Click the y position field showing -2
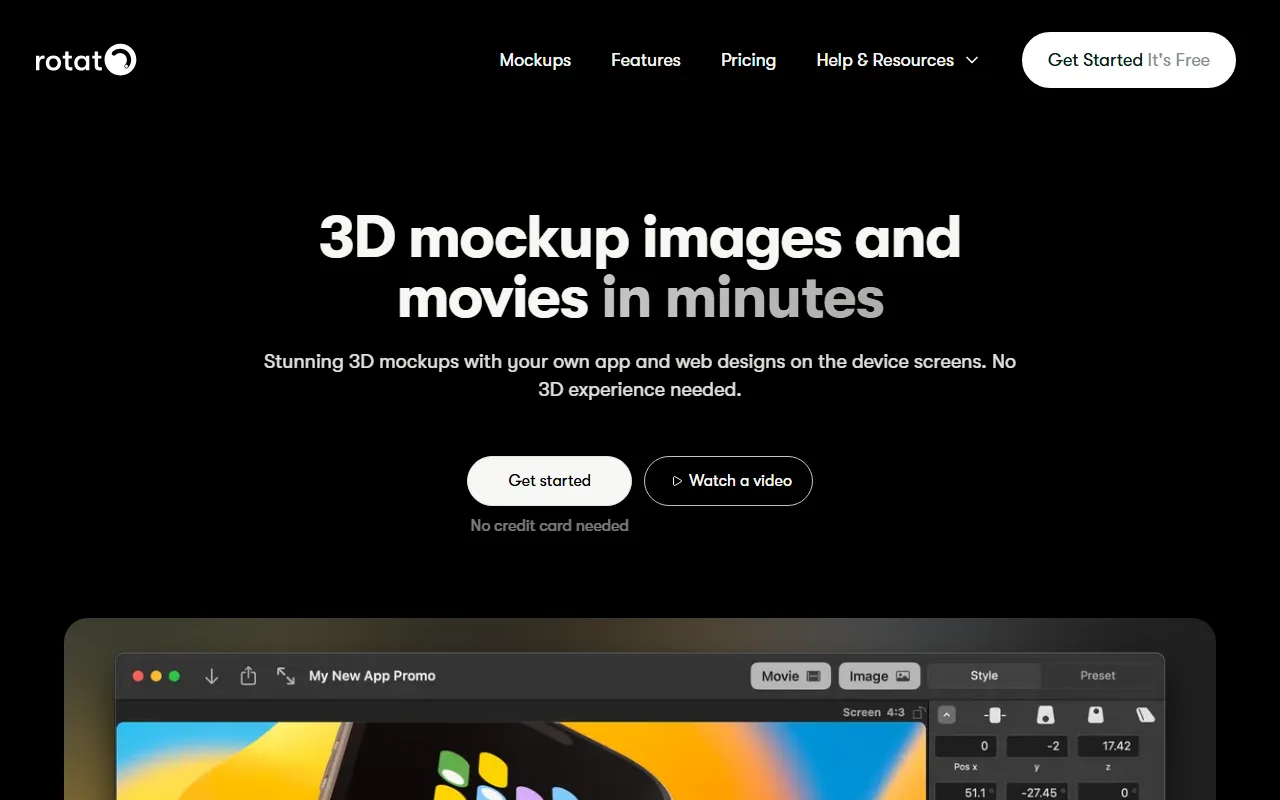 [x=1037, y=746]
